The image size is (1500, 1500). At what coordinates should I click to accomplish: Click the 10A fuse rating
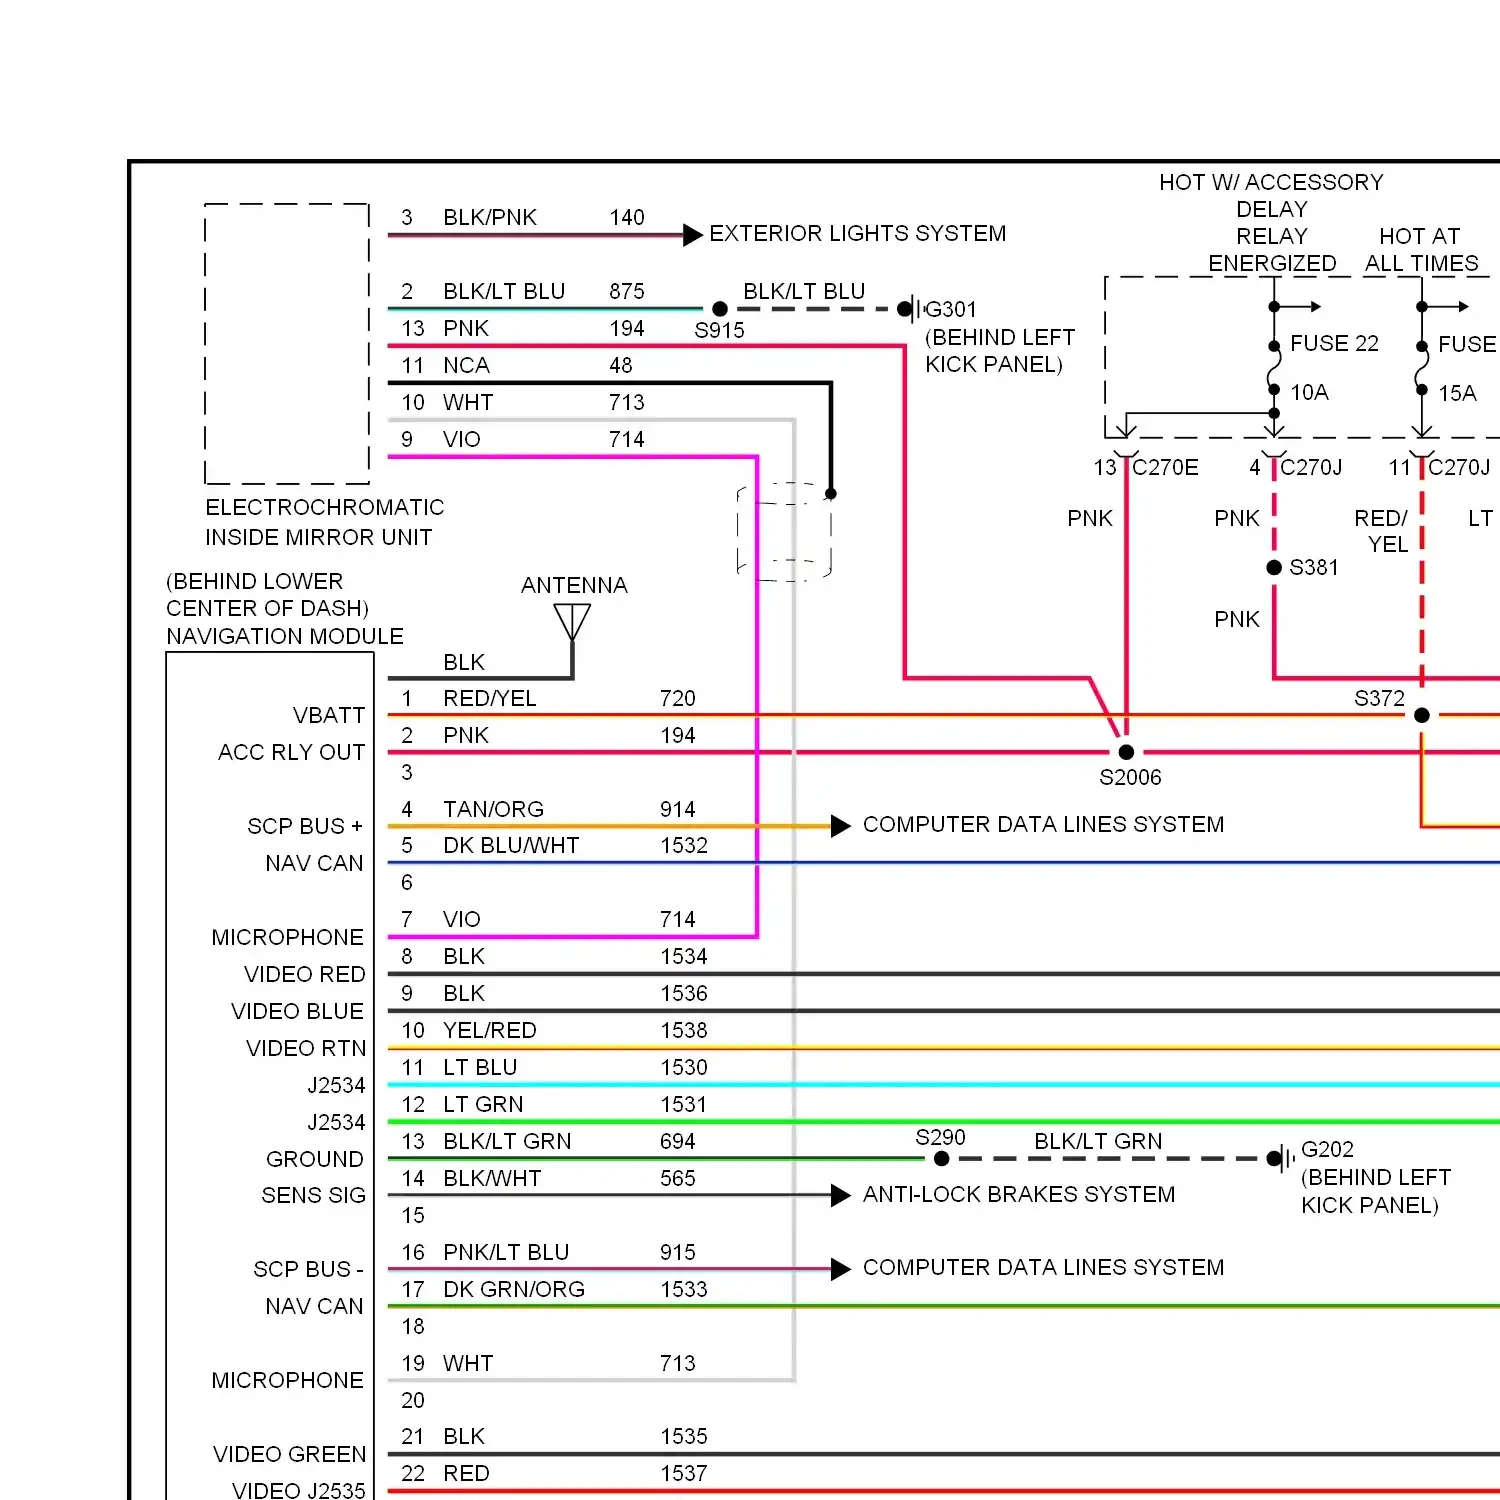1310,392
